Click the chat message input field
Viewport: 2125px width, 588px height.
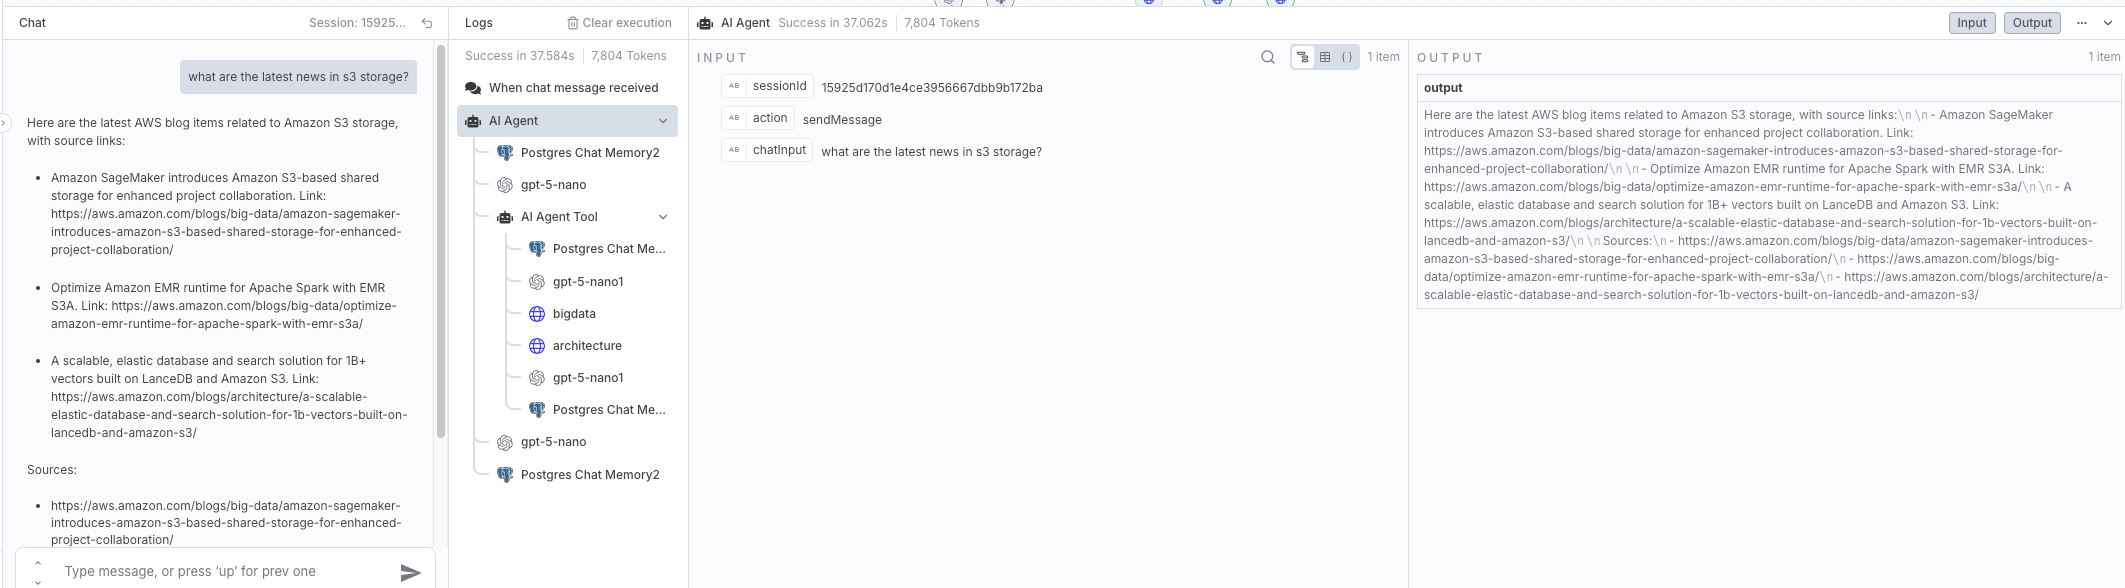coord(225,571)
